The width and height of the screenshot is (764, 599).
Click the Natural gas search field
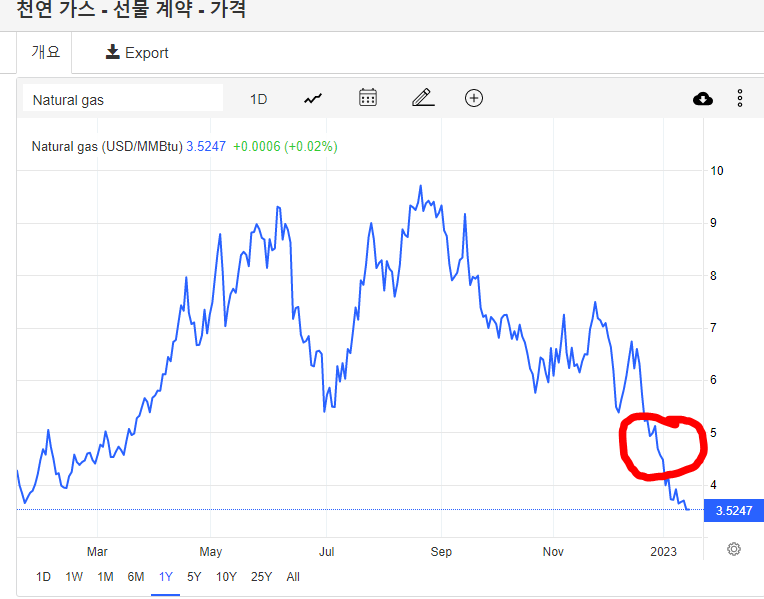pyautogui.click(x=123, y=98)
